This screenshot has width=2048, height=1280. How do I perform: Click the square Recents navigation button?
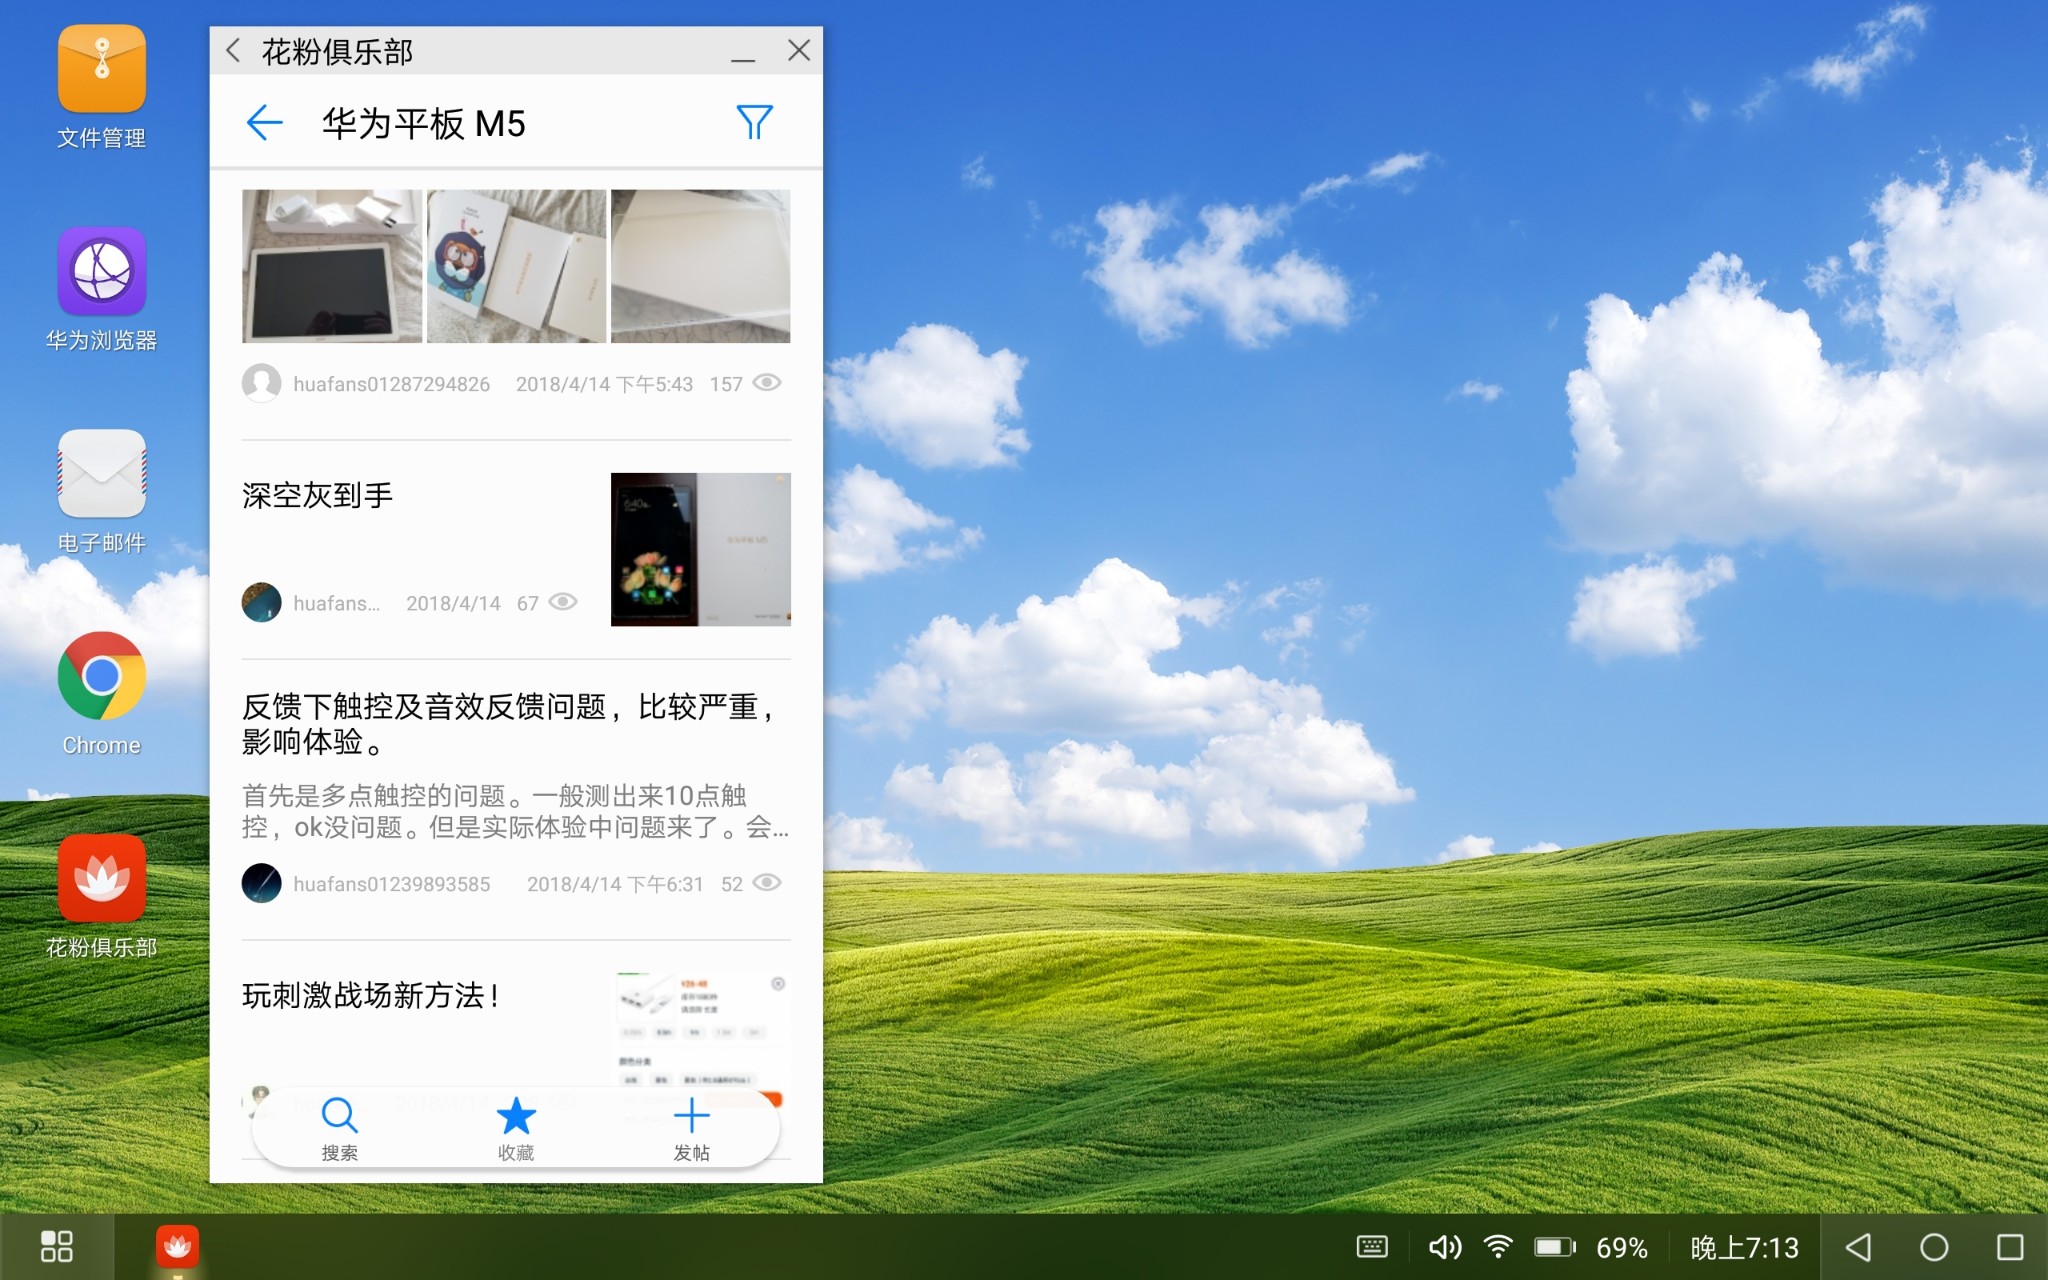click(2010, 1247)
